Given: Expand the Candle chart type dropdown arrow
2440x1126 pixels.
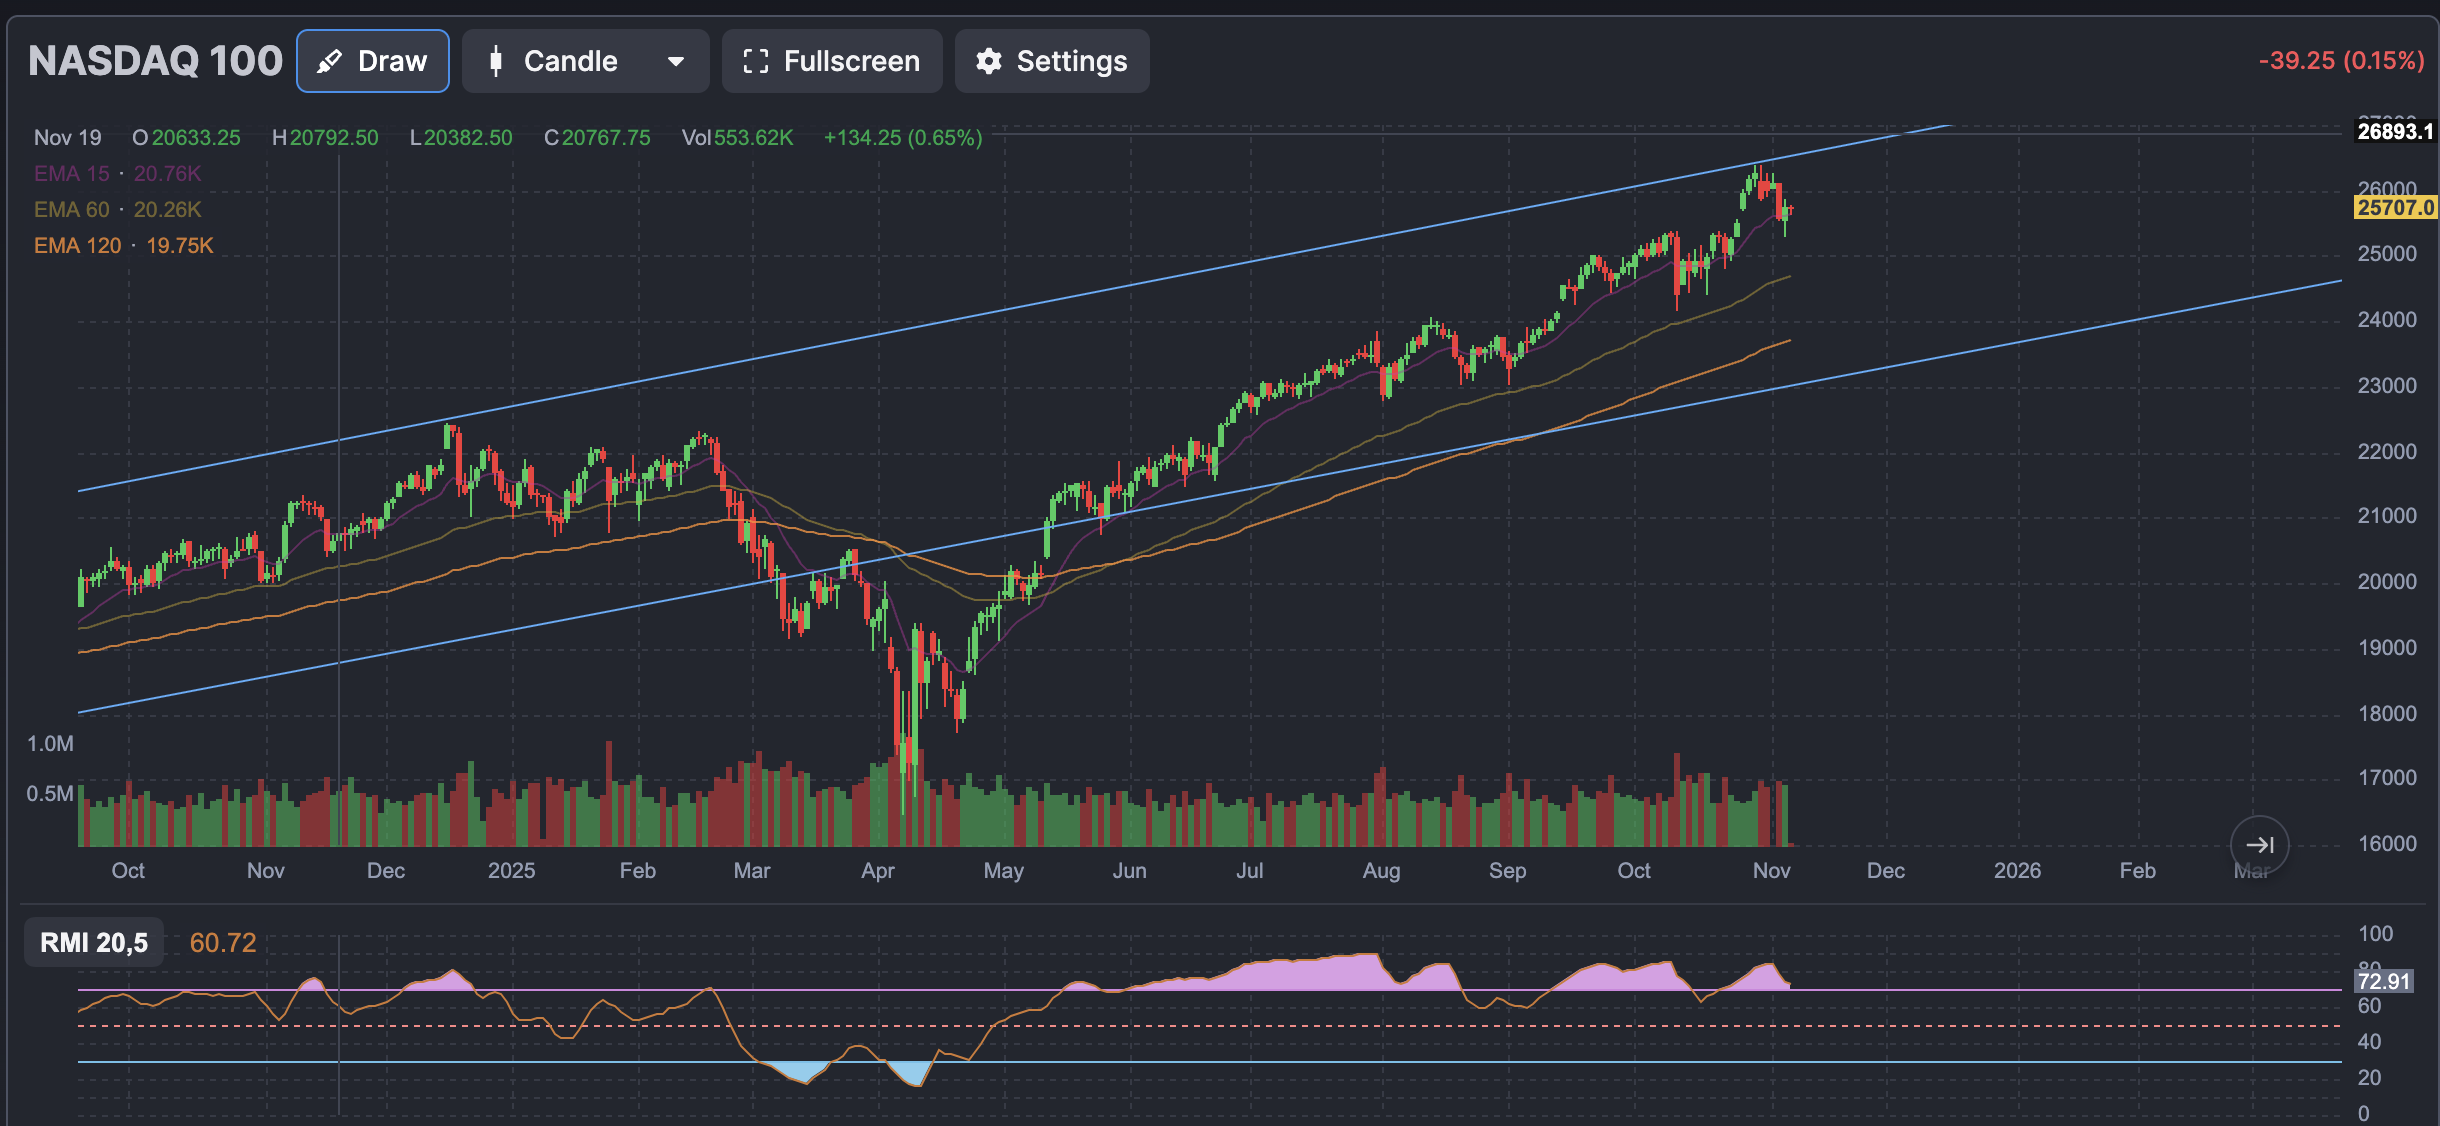Looking at the screenshot, I should pos(676,62).
